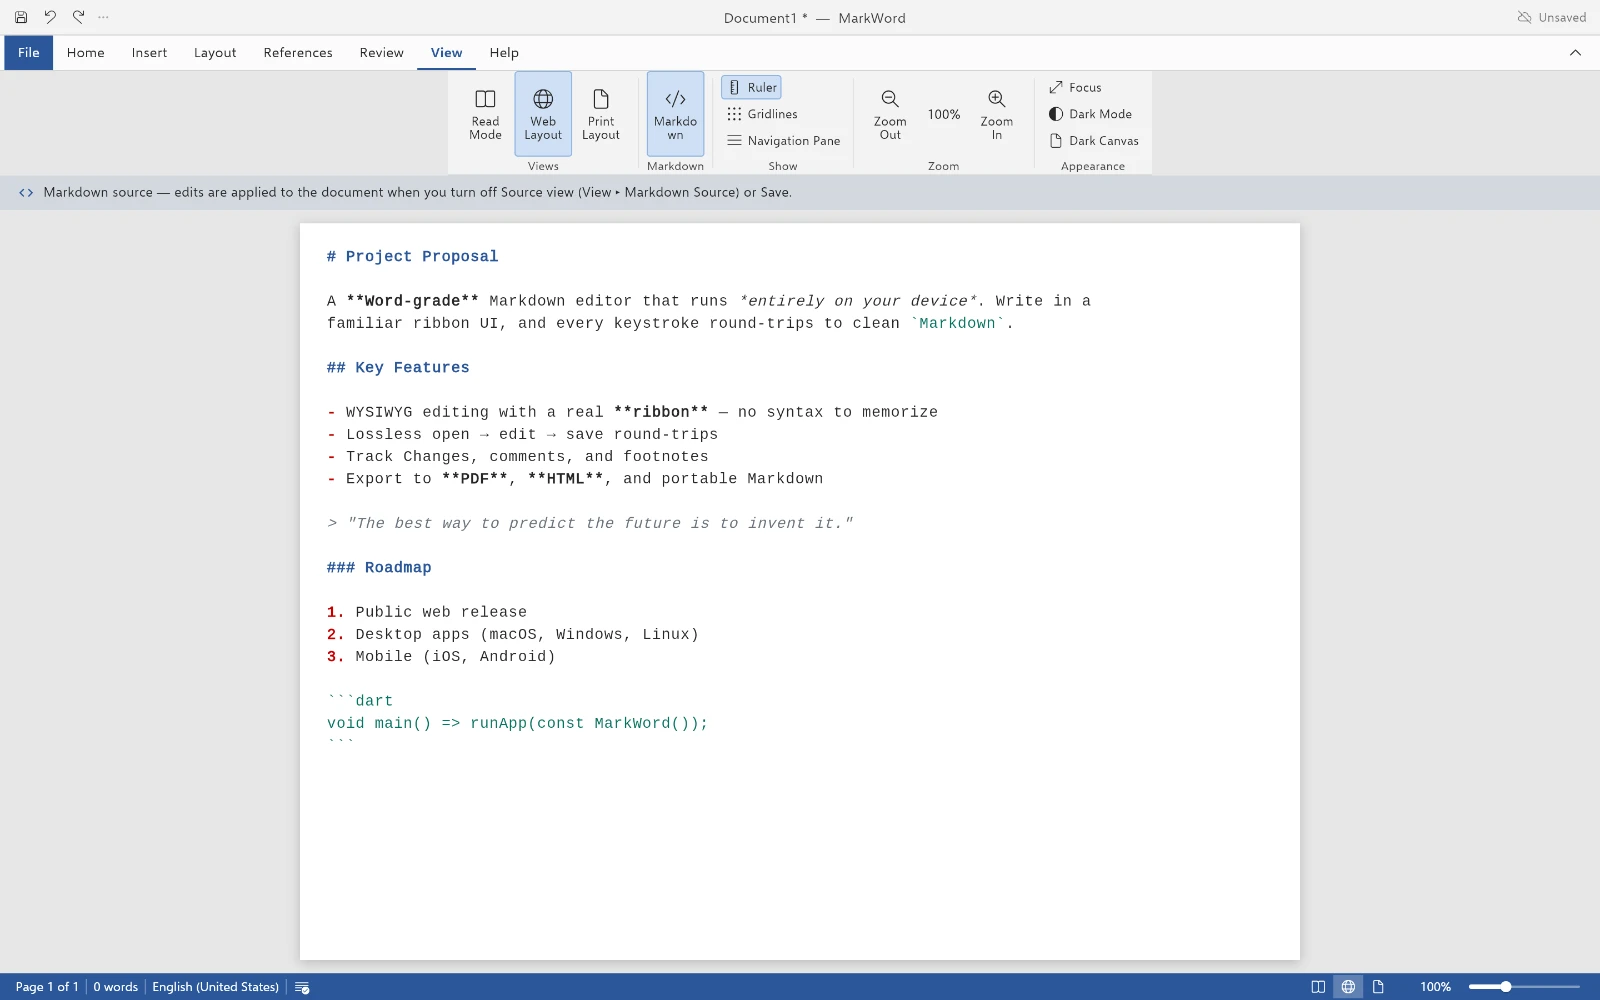Click the 'Track Changes, comments, and footnotes' line

point(518,457)
